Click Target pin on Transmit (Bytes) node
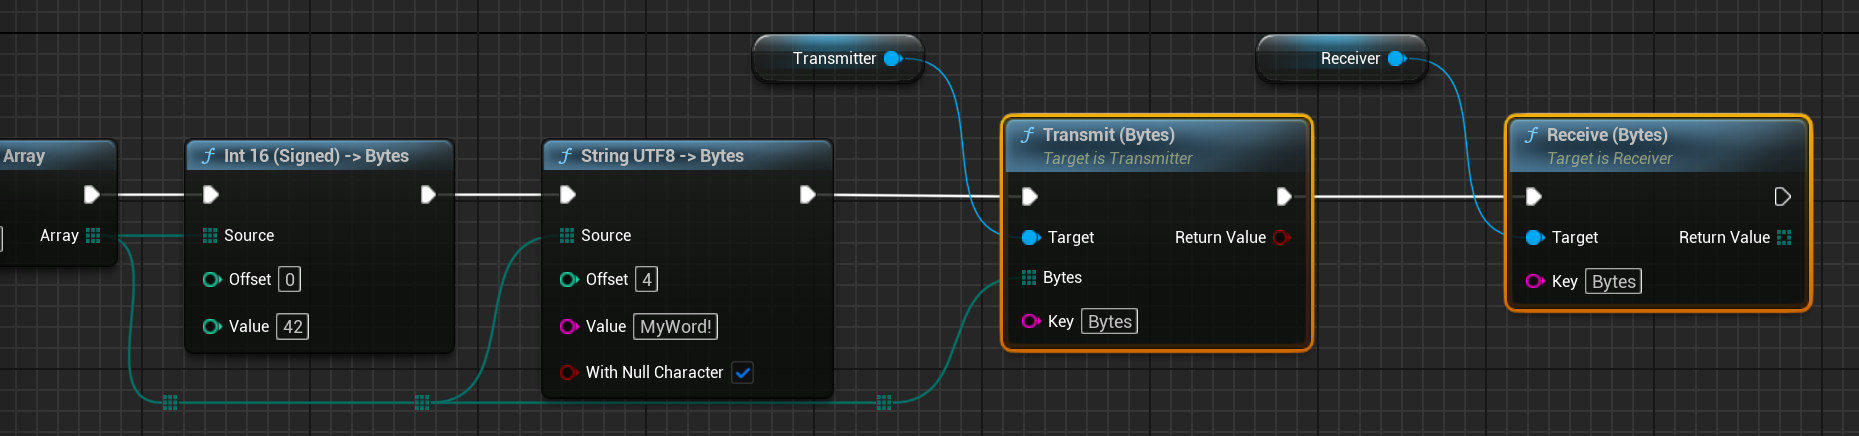 coord(1031,238)
